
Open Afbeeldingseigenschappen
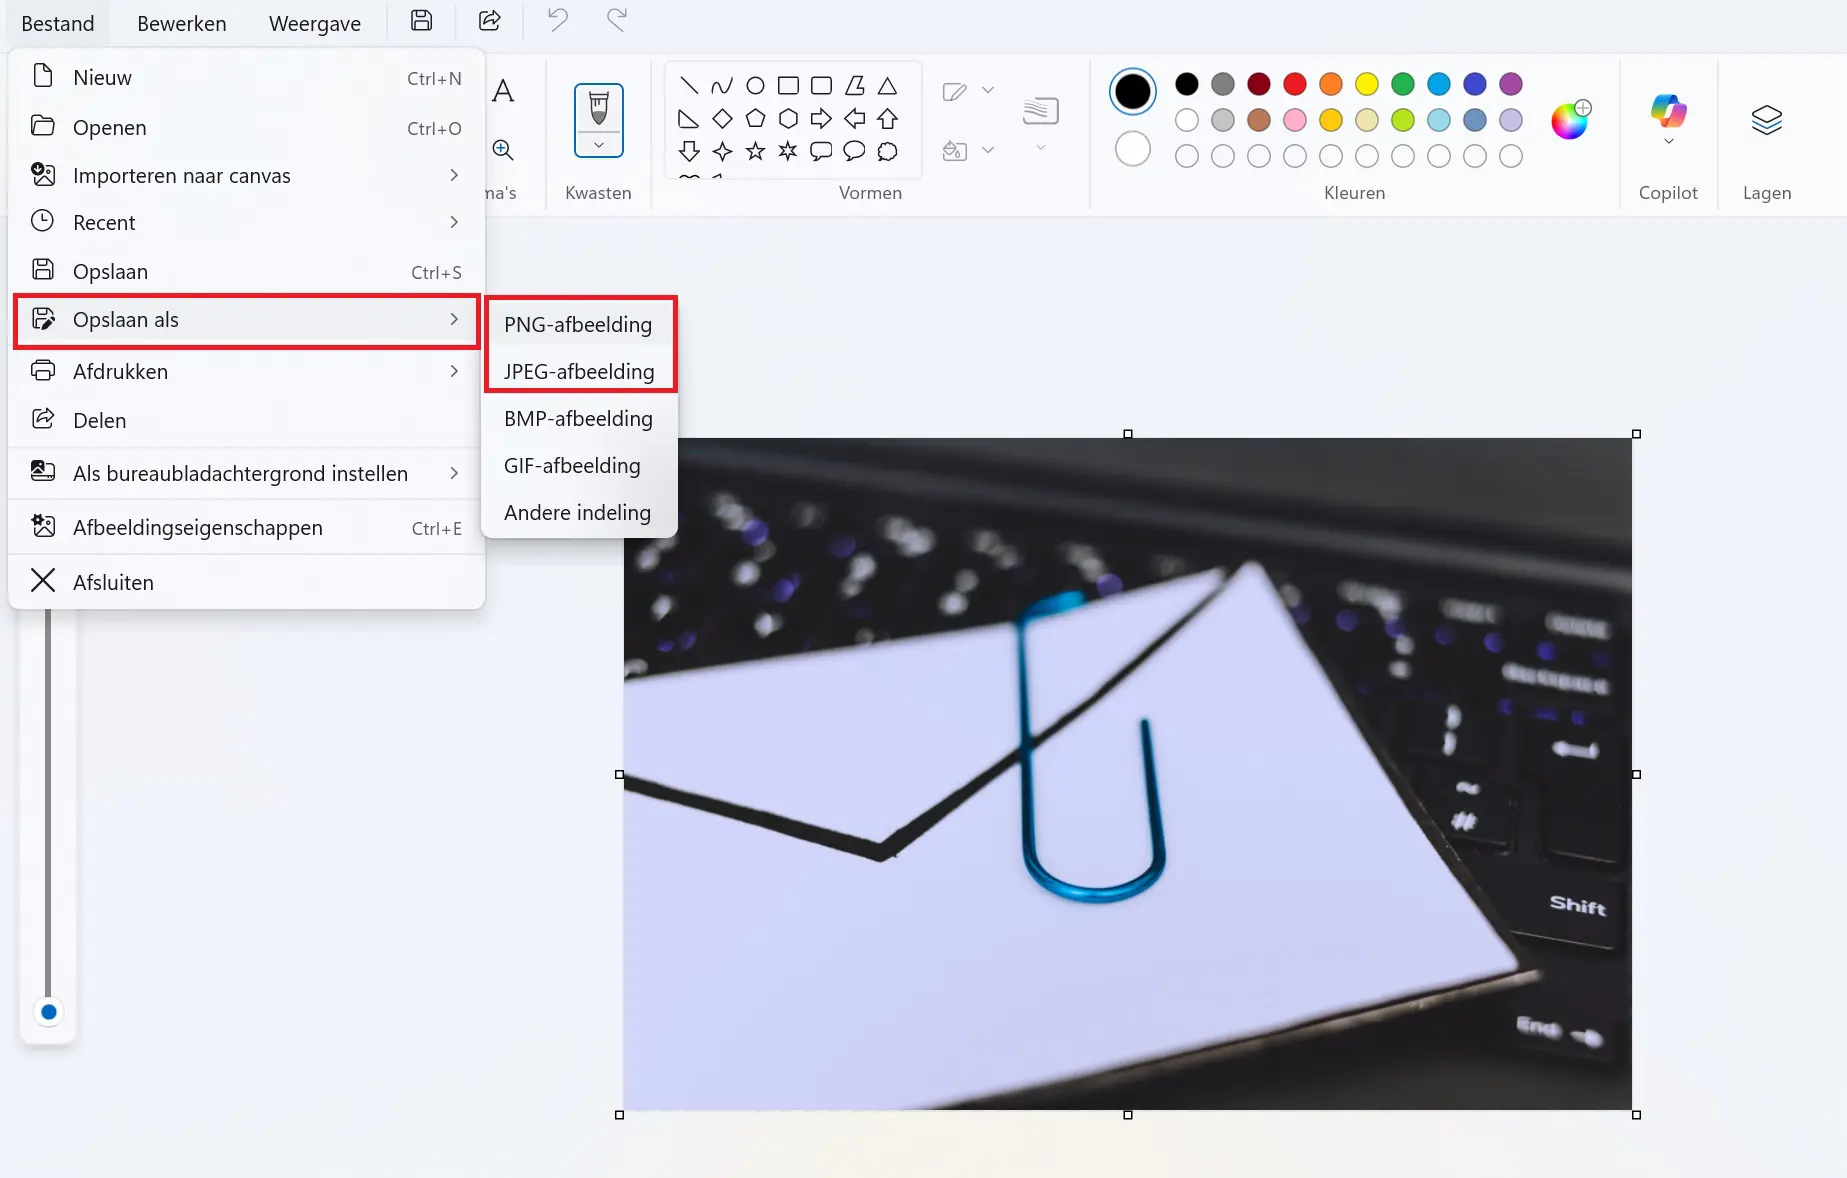[246, 527]
